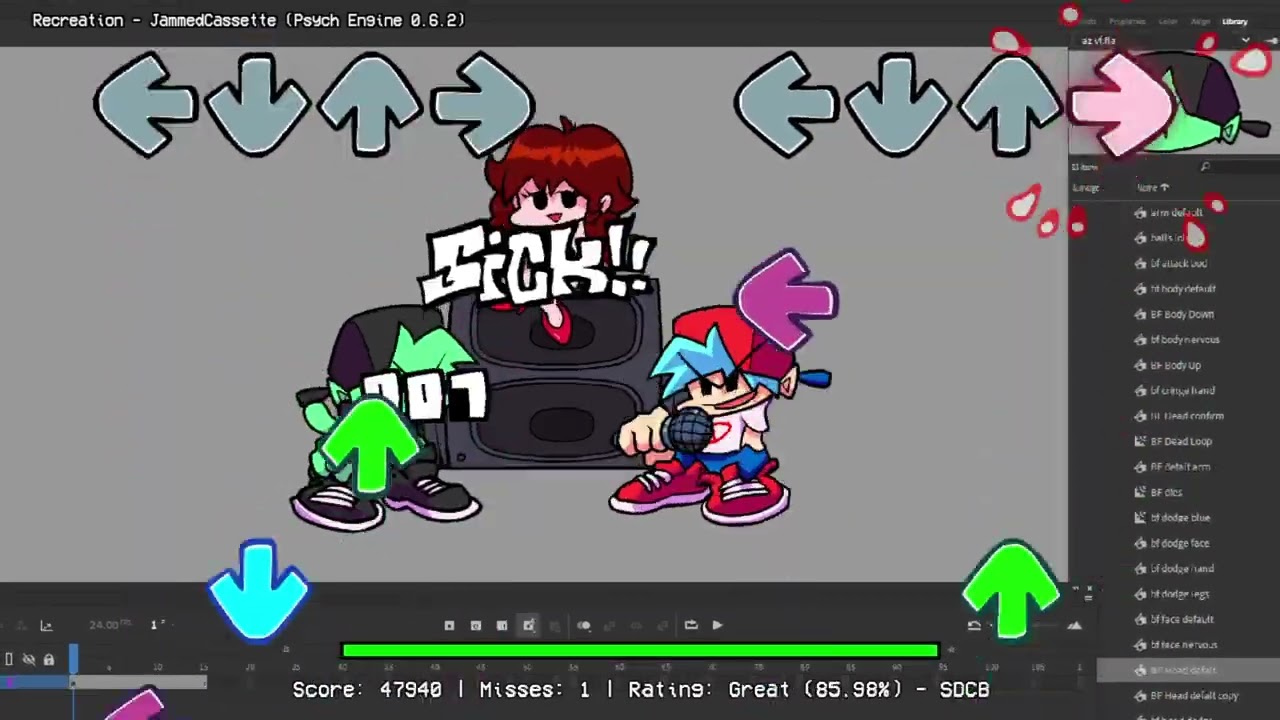Click the timeline graph icon near frame rate
Image resolution: width=1280 pixels, height=720 pixels.
tap(46, 626)
